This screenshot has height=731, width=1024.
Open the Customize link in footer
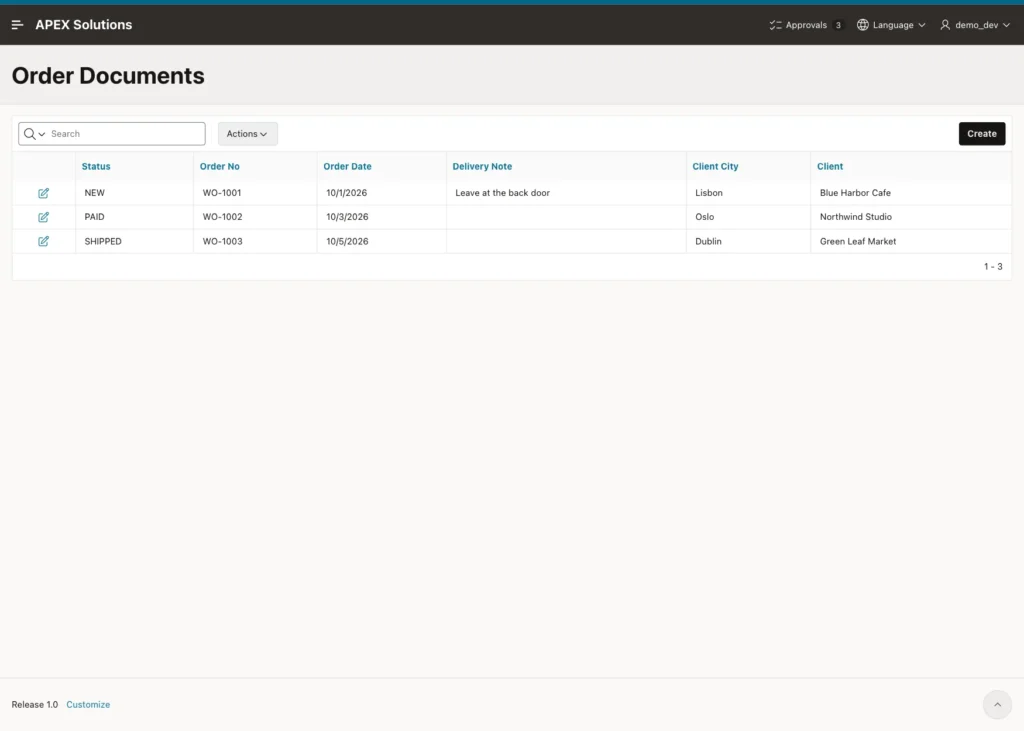pyautogui.click(x=88, y=704)
